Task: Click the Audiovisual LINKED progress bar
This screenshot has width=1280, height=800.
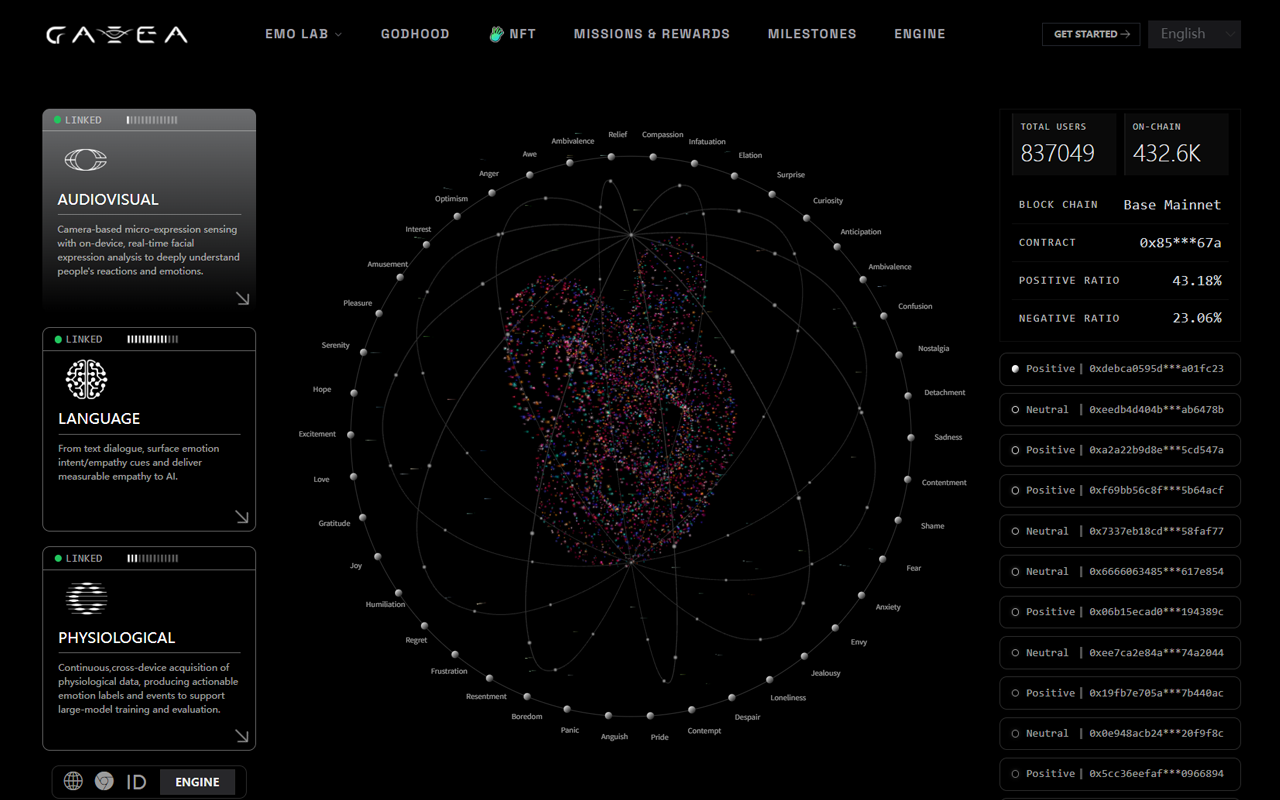Action: pos(152,120)
